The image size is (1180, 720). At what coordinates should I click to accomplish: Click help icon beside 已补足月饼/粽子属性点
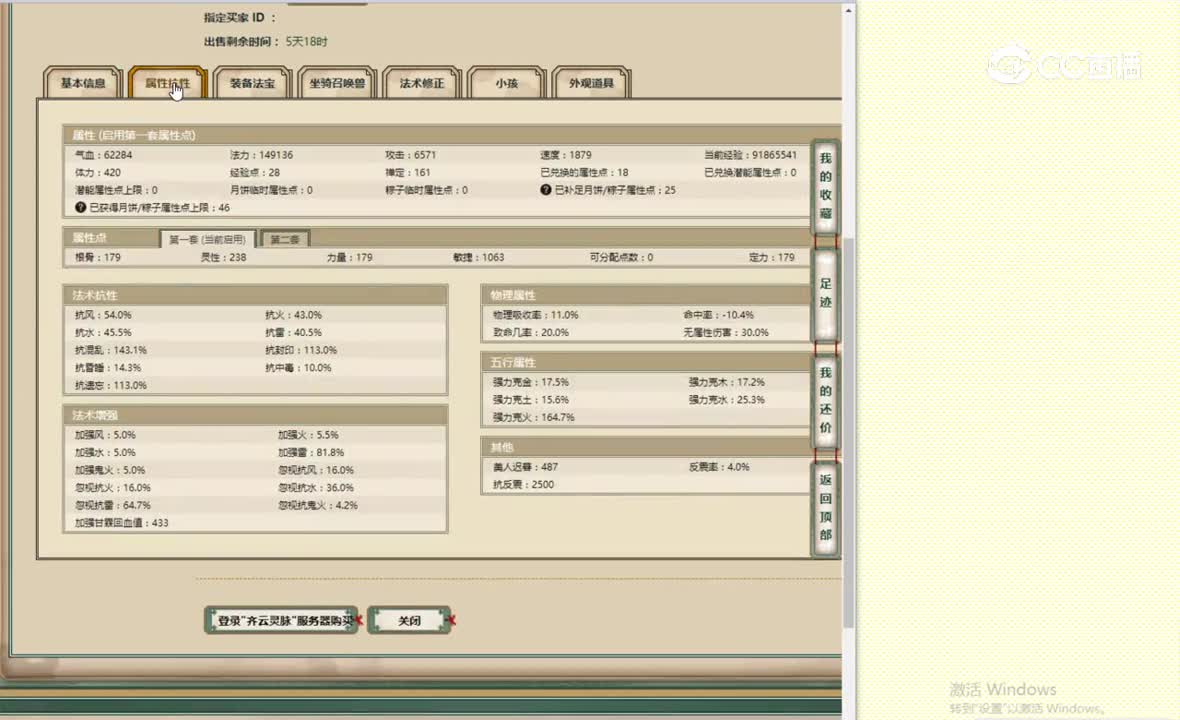tap(546, 190)
